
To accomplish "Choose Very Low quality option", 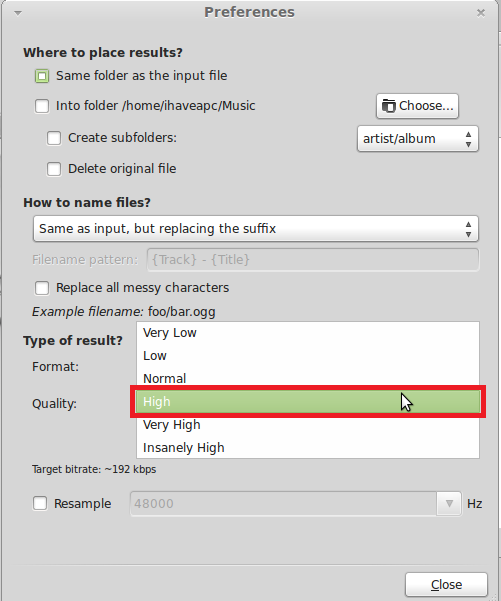I will tap(308, 333).
